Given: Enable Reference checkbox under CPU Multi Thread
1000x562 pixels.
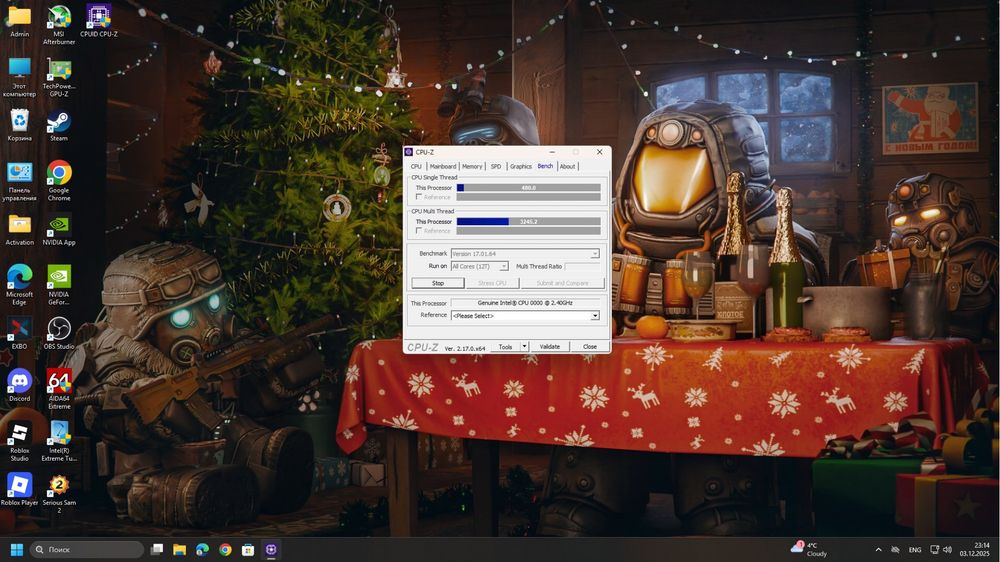Looking at the screenshot, I should click(419, 231).
